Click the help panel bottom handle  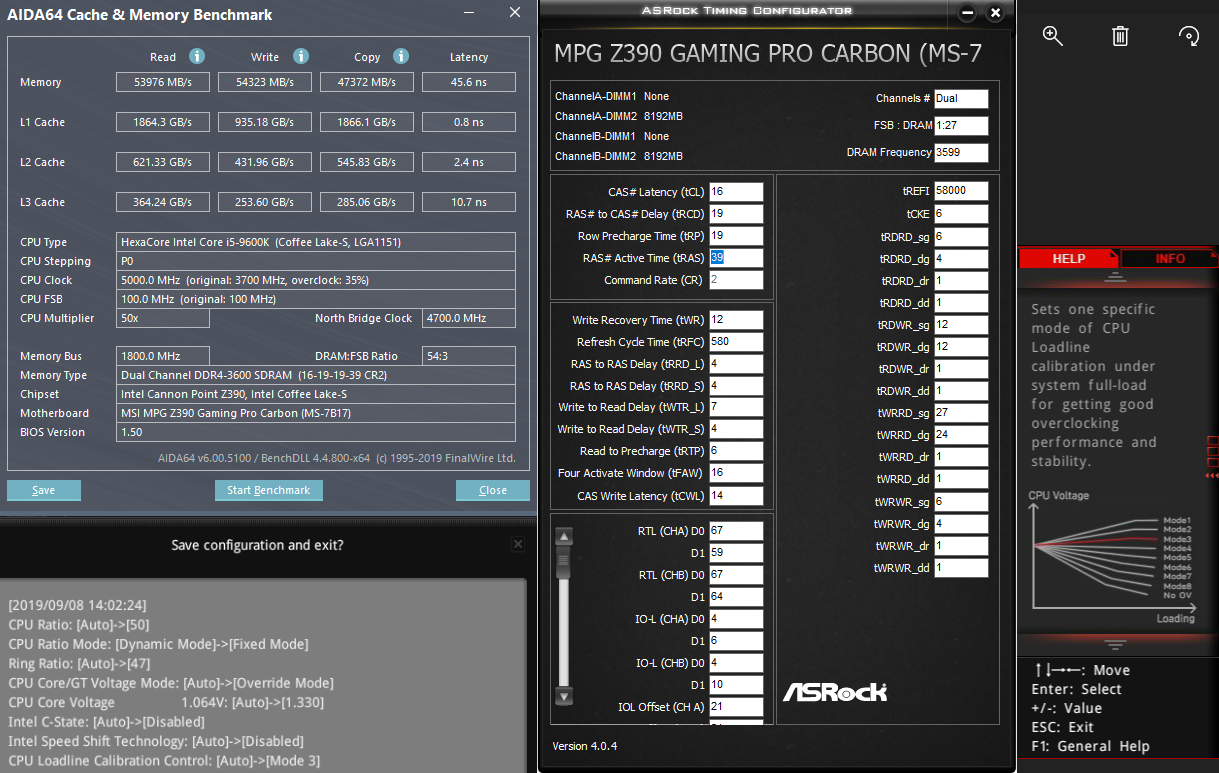pyautogui.click(x=1116, y=644)
